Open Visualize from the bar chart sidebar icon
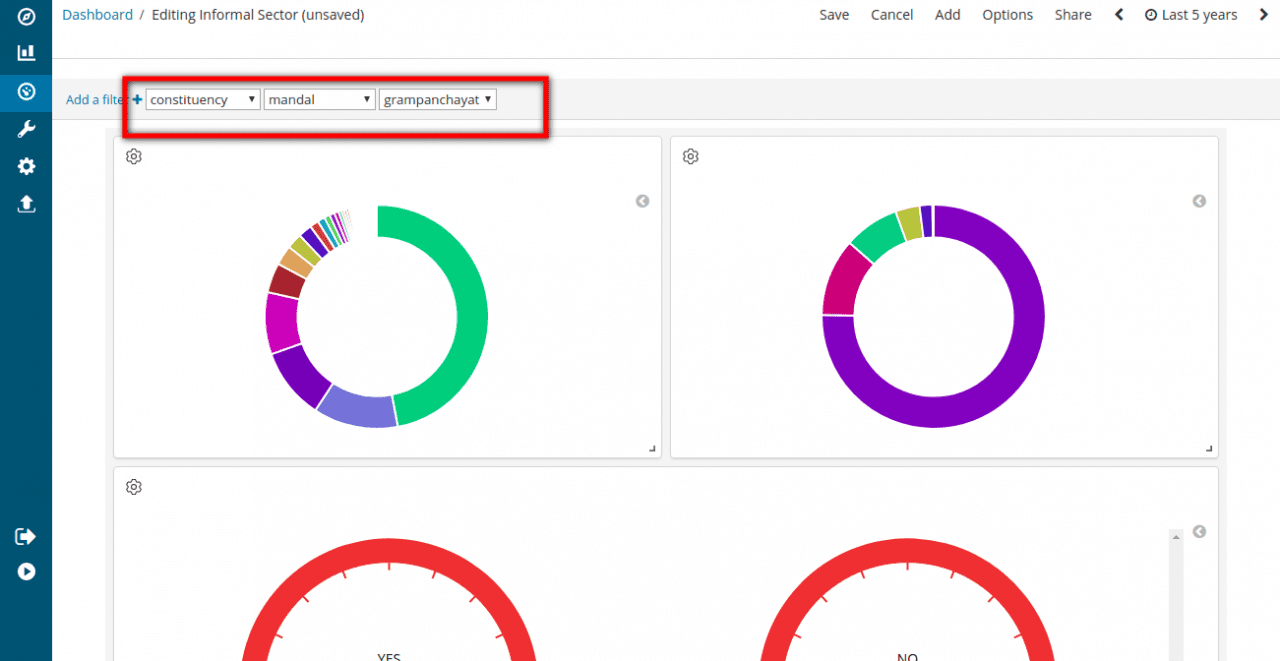1280x661 pixels. 27,53
